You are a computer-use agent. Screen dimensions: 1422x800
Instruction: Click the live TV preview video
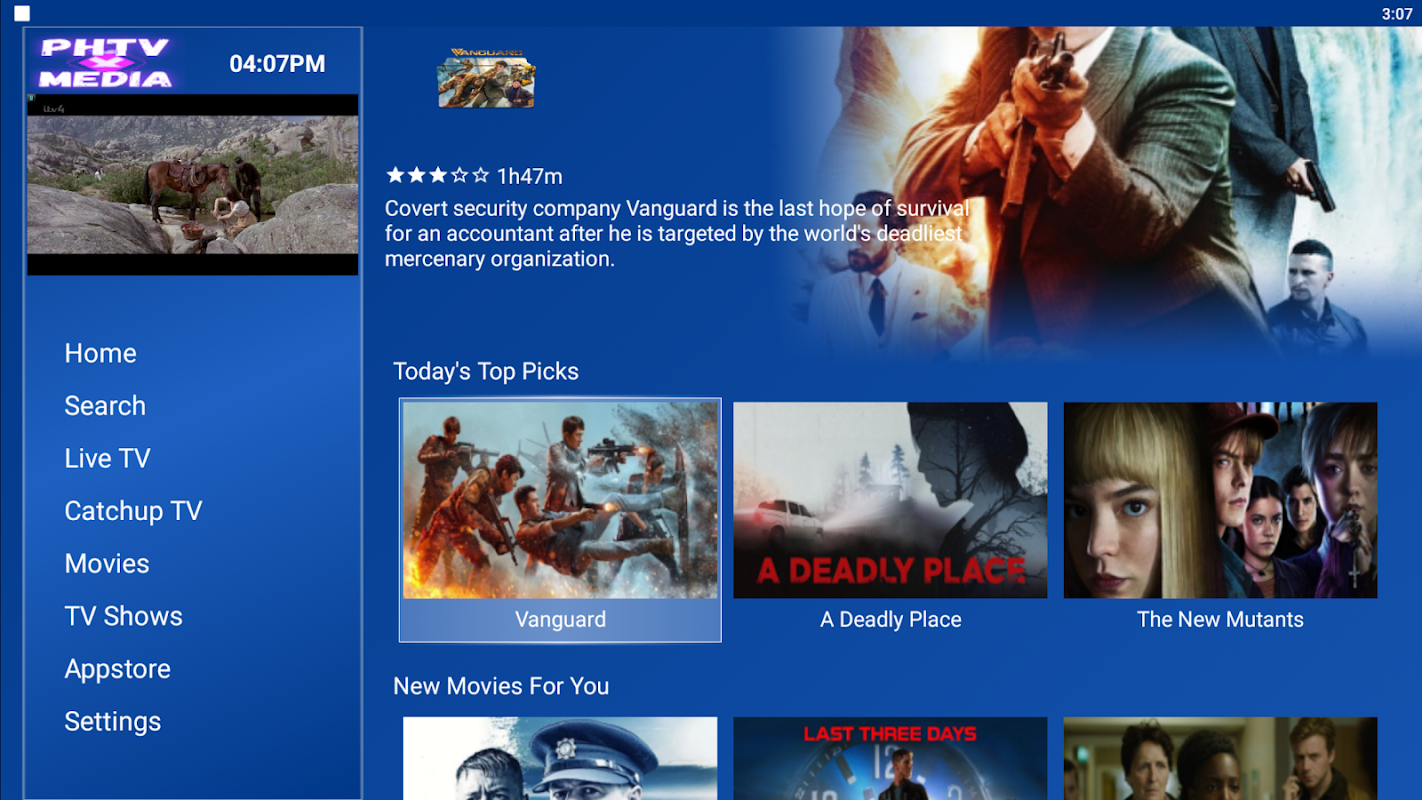[x=192, y=185]
